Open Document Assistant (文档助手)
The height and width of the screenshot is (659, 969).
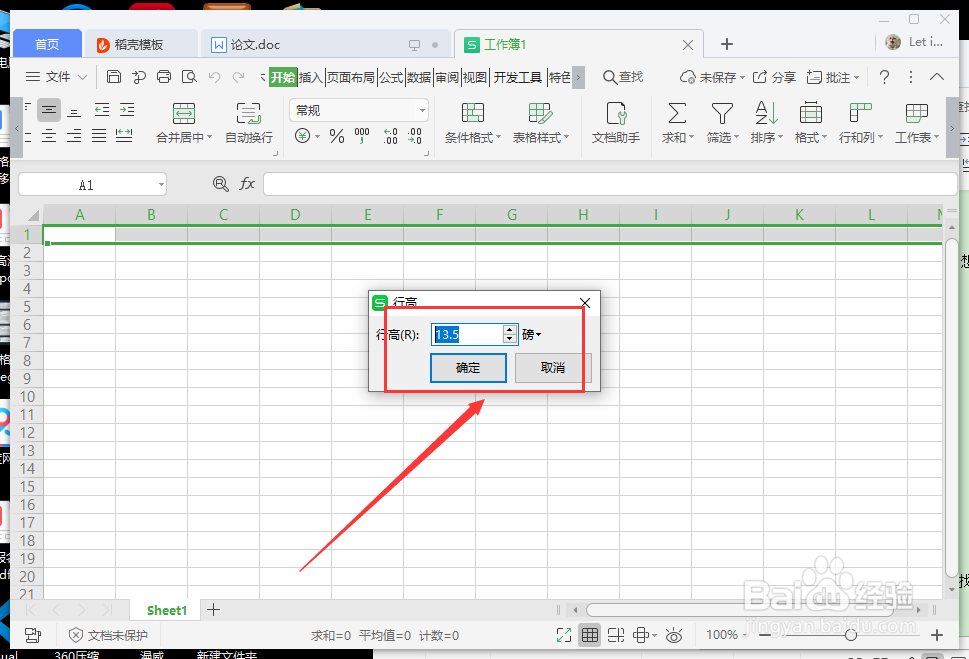[x=616, y=123]
